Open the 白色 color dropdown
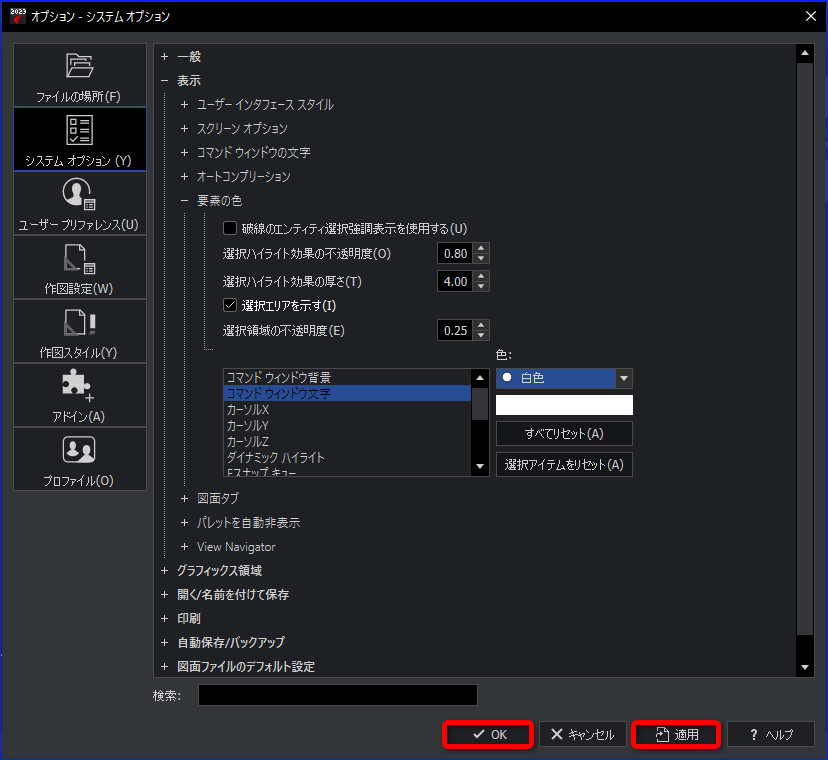 coord(624,378)
